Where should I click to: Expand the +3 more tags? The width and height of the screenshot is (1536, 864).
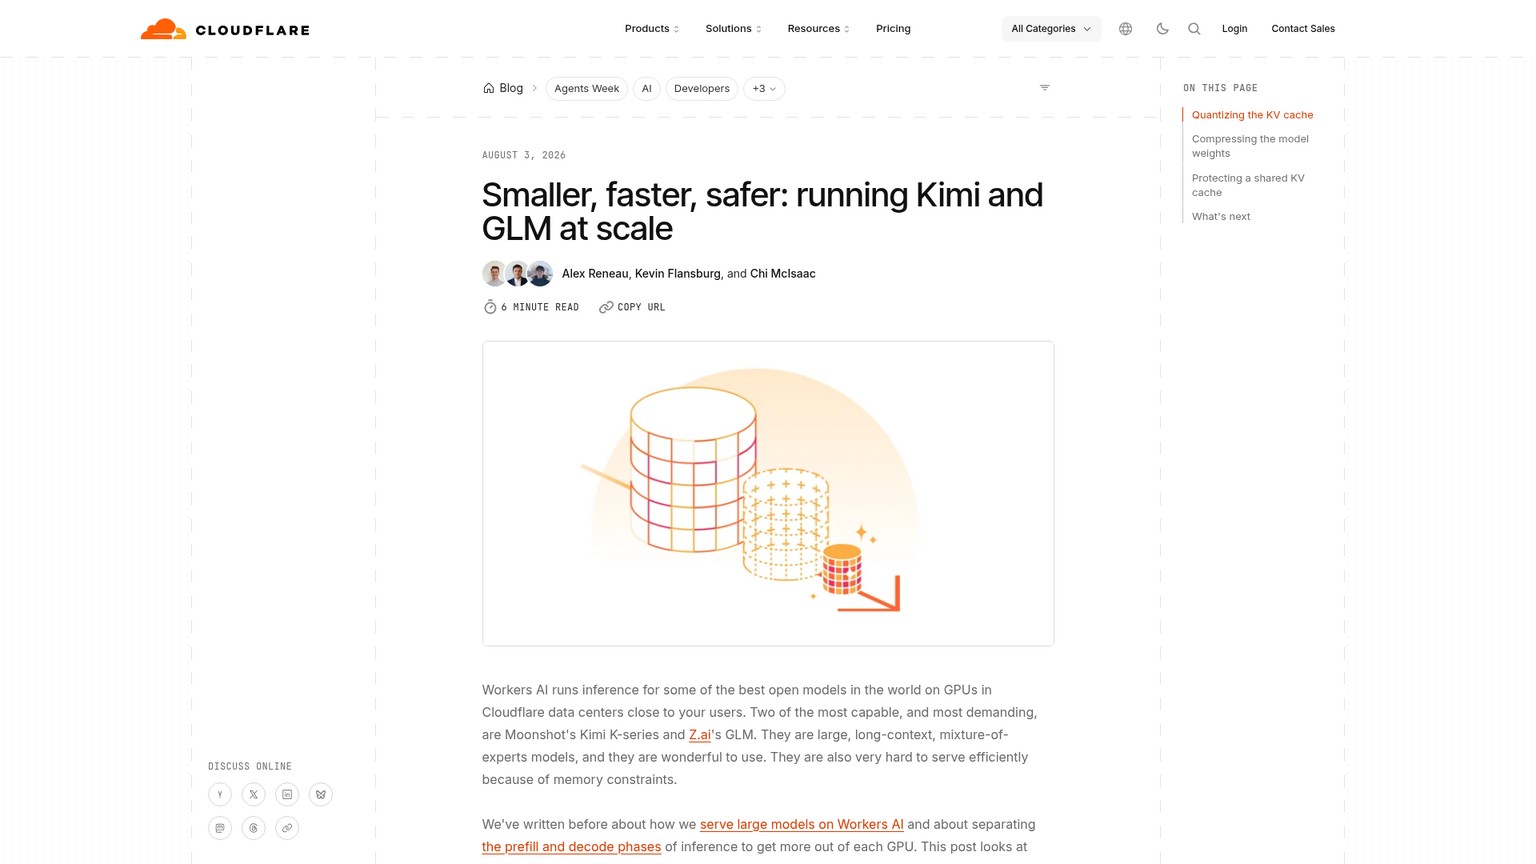tap(764, 89)
